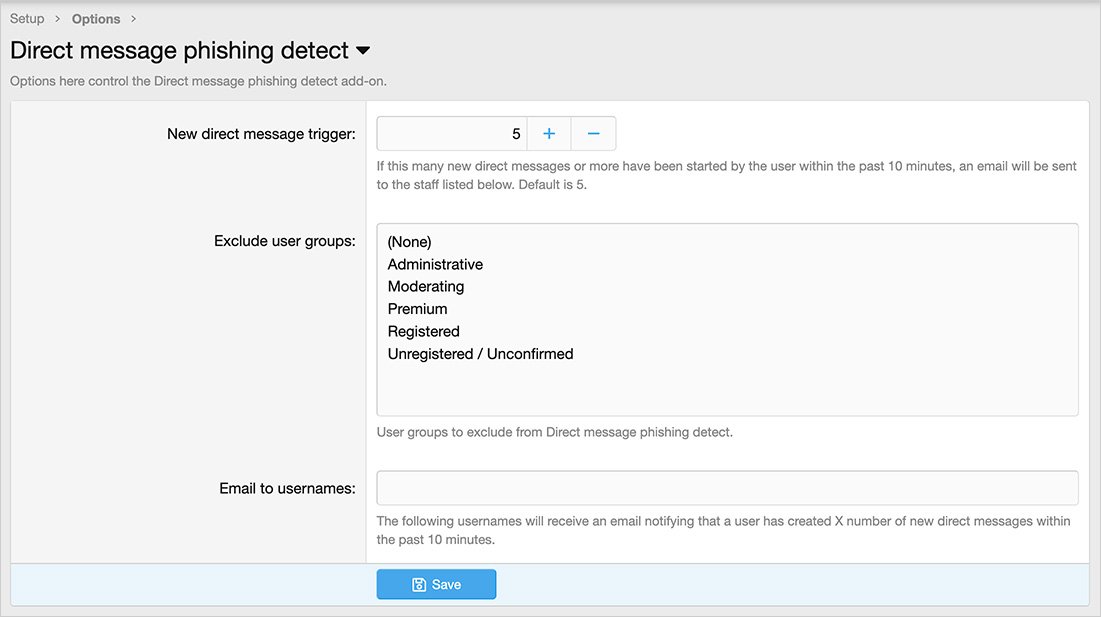The width and height of the screenshot is (1101, 617).
Task: Select (None) in exclude user groups
Action: pos(409,242)
